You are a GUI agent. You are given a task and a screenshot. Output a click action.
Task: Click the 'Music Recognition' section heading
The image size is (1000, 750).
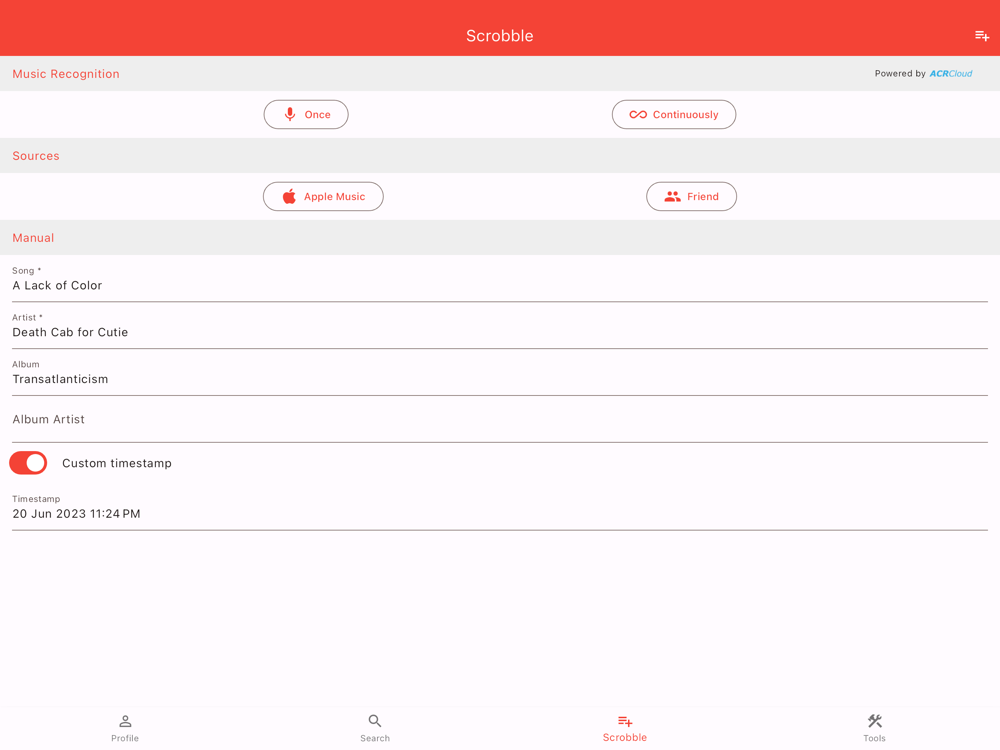[x=66, y=74]
